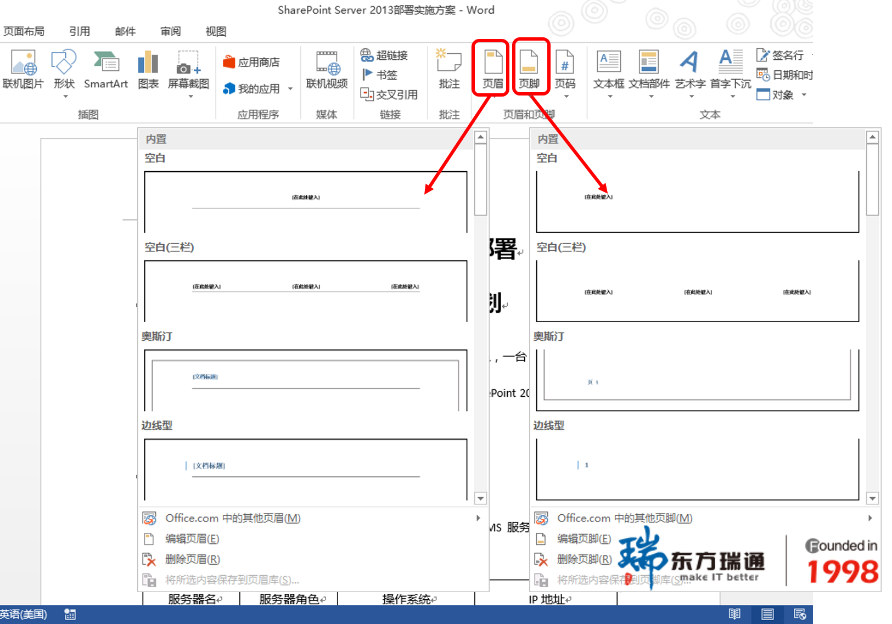892x624 pixels.
Task: Select the Blank (空白) footer thumbnail
Action: [x=697, y=202]
